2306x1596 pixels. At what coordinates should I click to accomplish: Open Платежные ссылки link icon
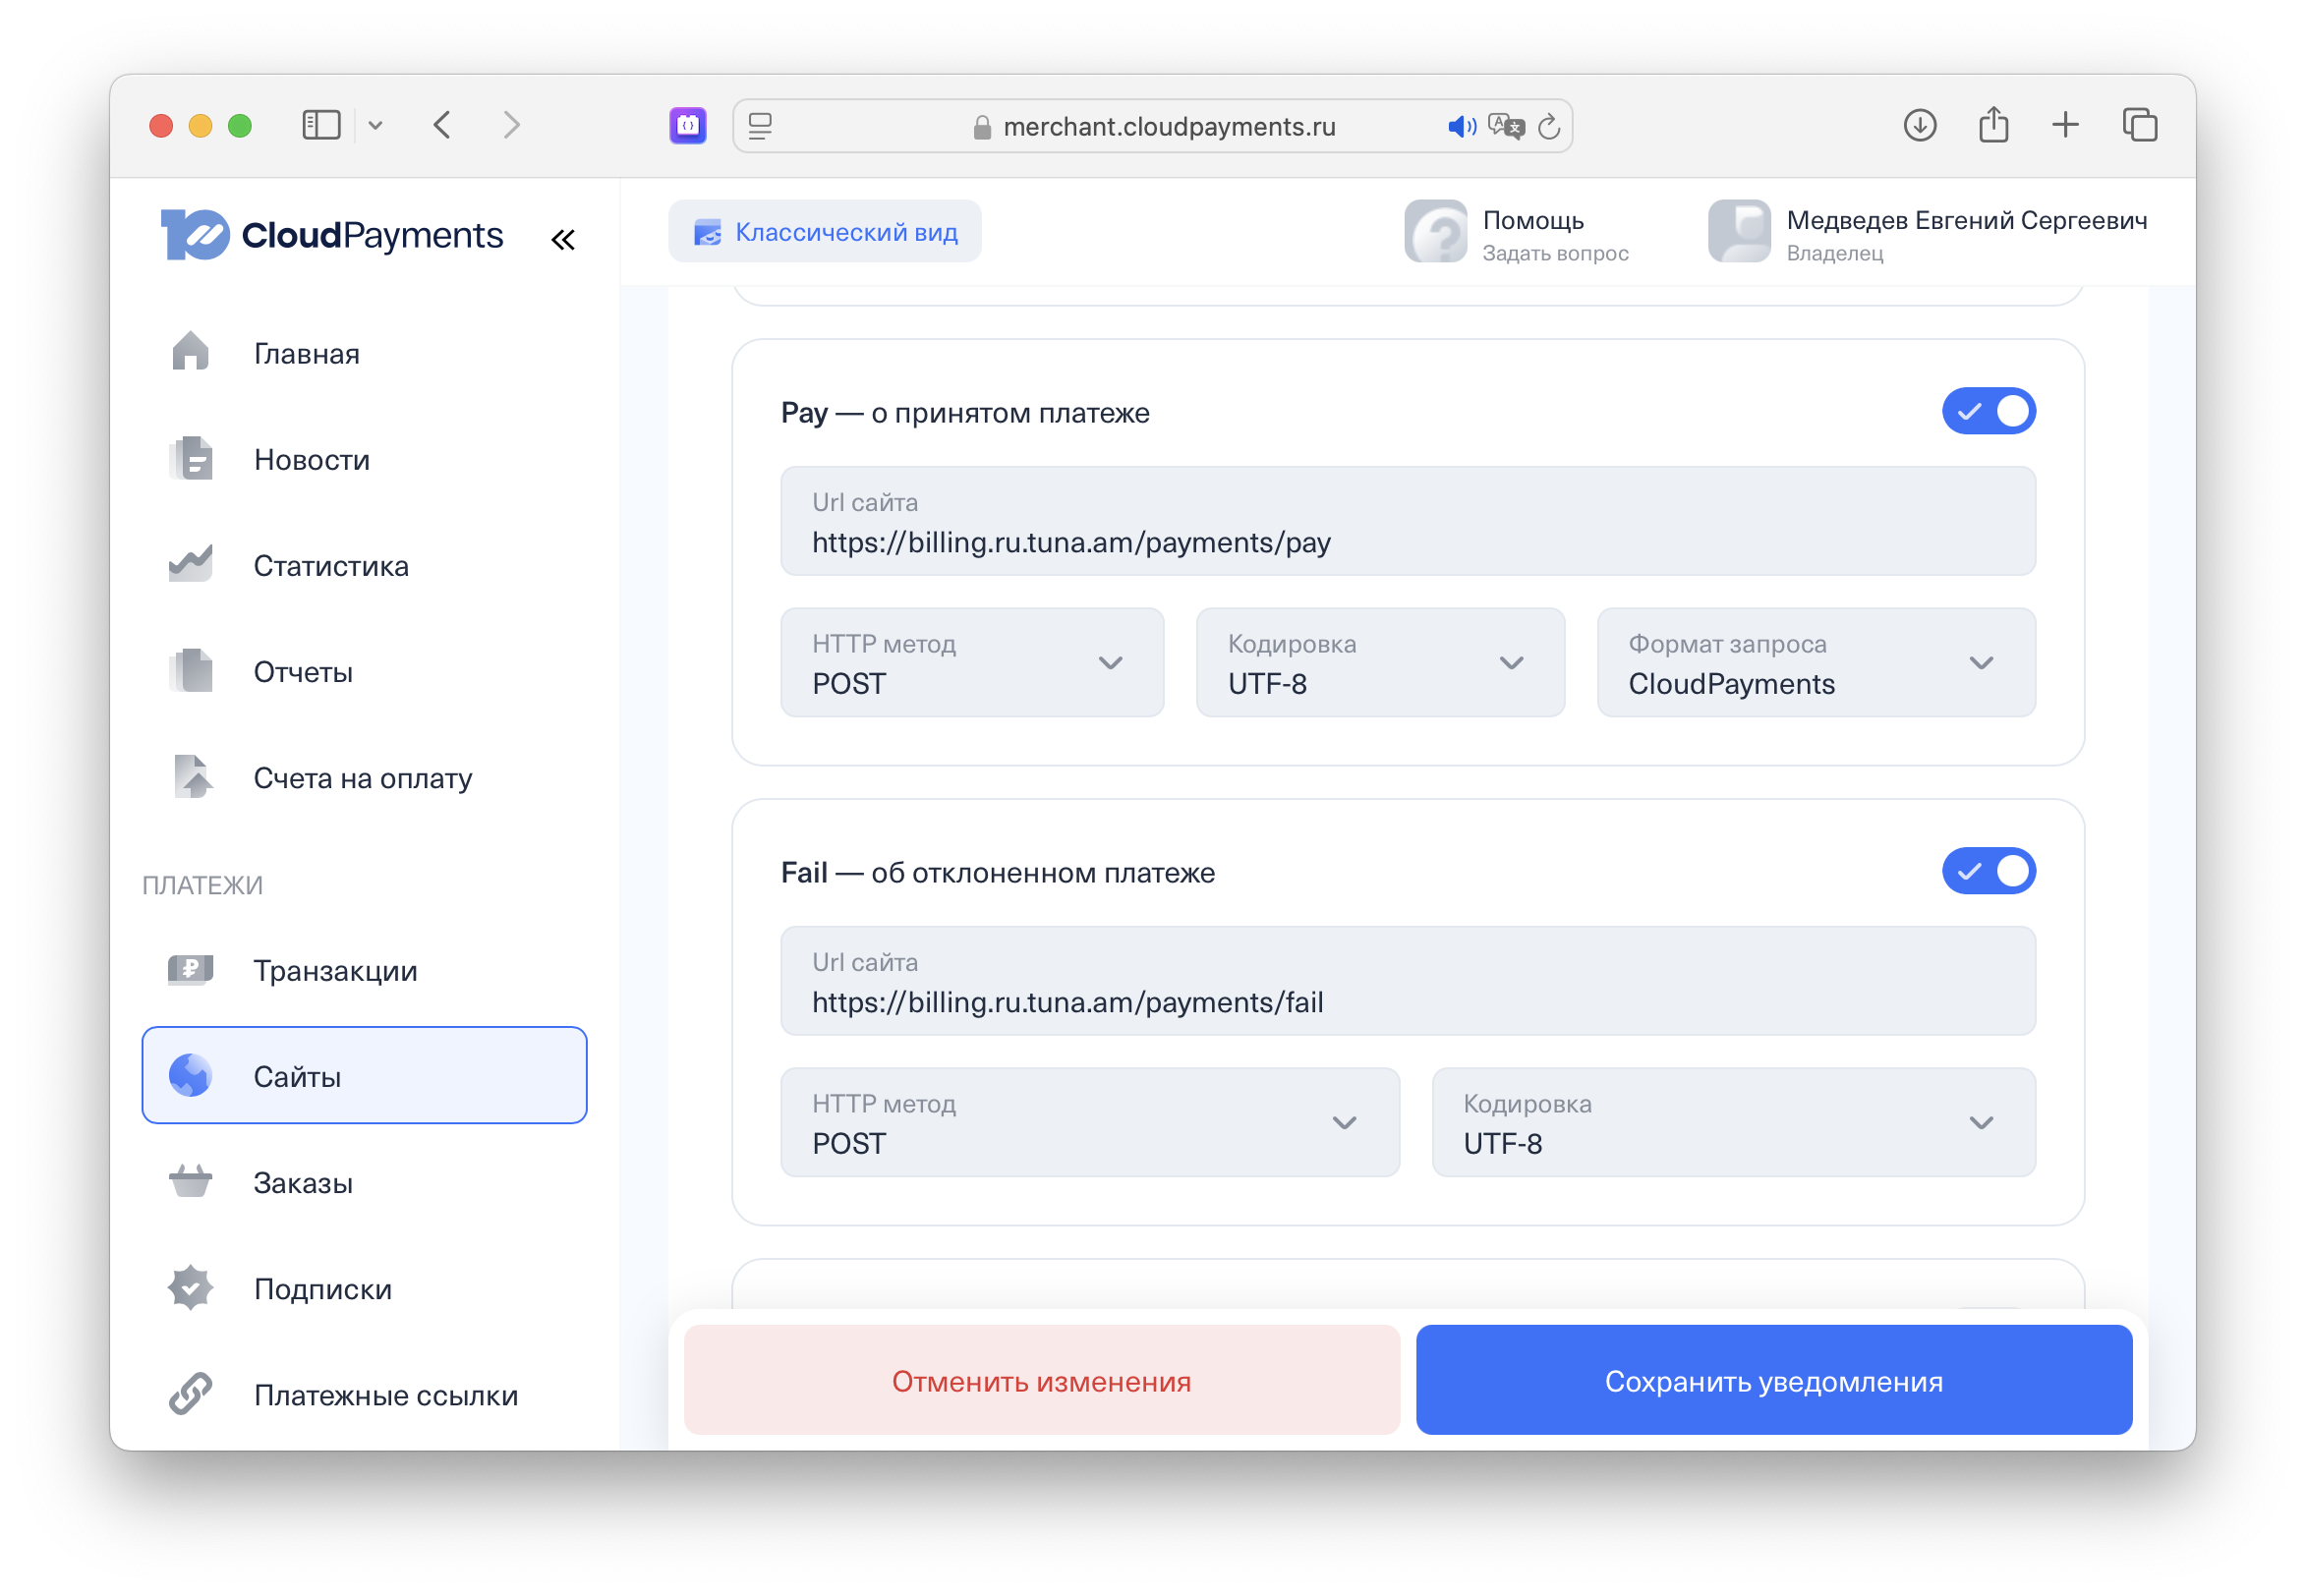pyautogui.click(x=192, y=1394)
